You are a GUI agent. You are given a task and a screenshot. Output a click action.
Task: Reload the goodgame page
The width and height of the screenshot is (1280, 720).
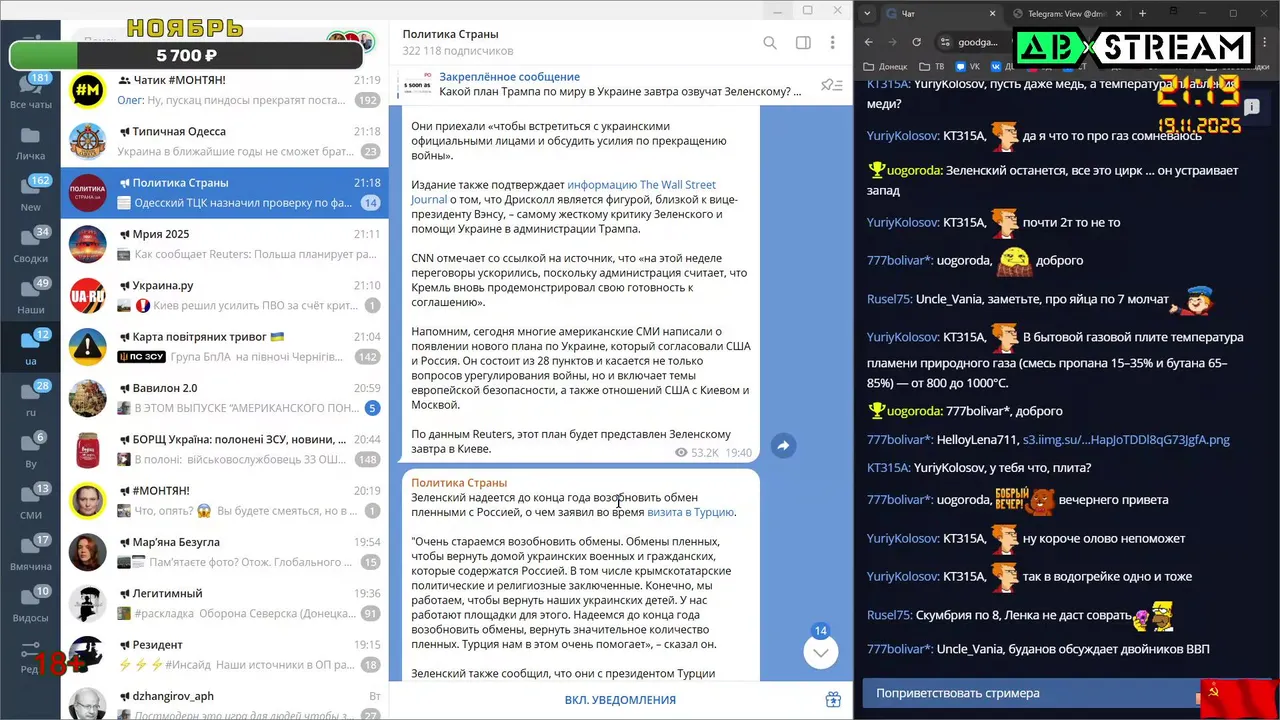pyautogui.click(x=917, y=42)
